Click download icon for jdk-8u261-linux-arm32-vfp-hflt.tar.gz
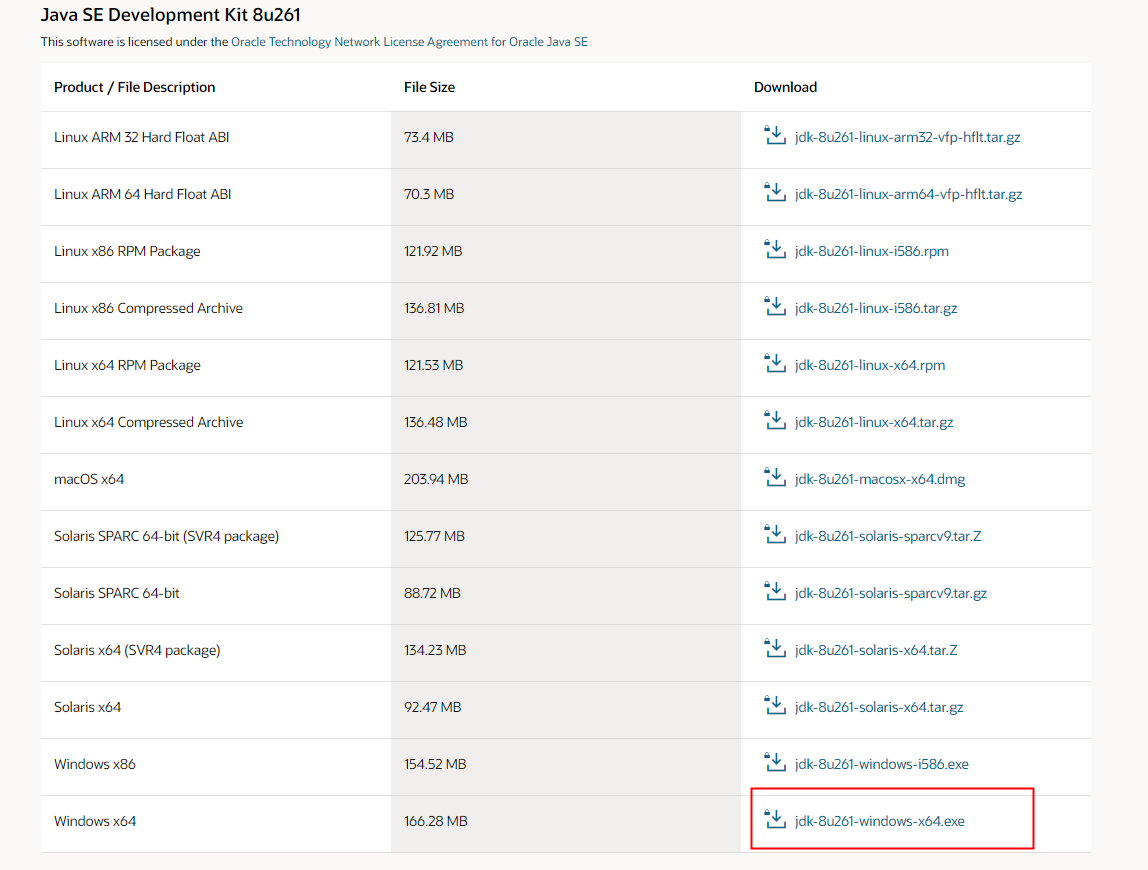This screenshot has height=870, width=1148. coord(775,135)
